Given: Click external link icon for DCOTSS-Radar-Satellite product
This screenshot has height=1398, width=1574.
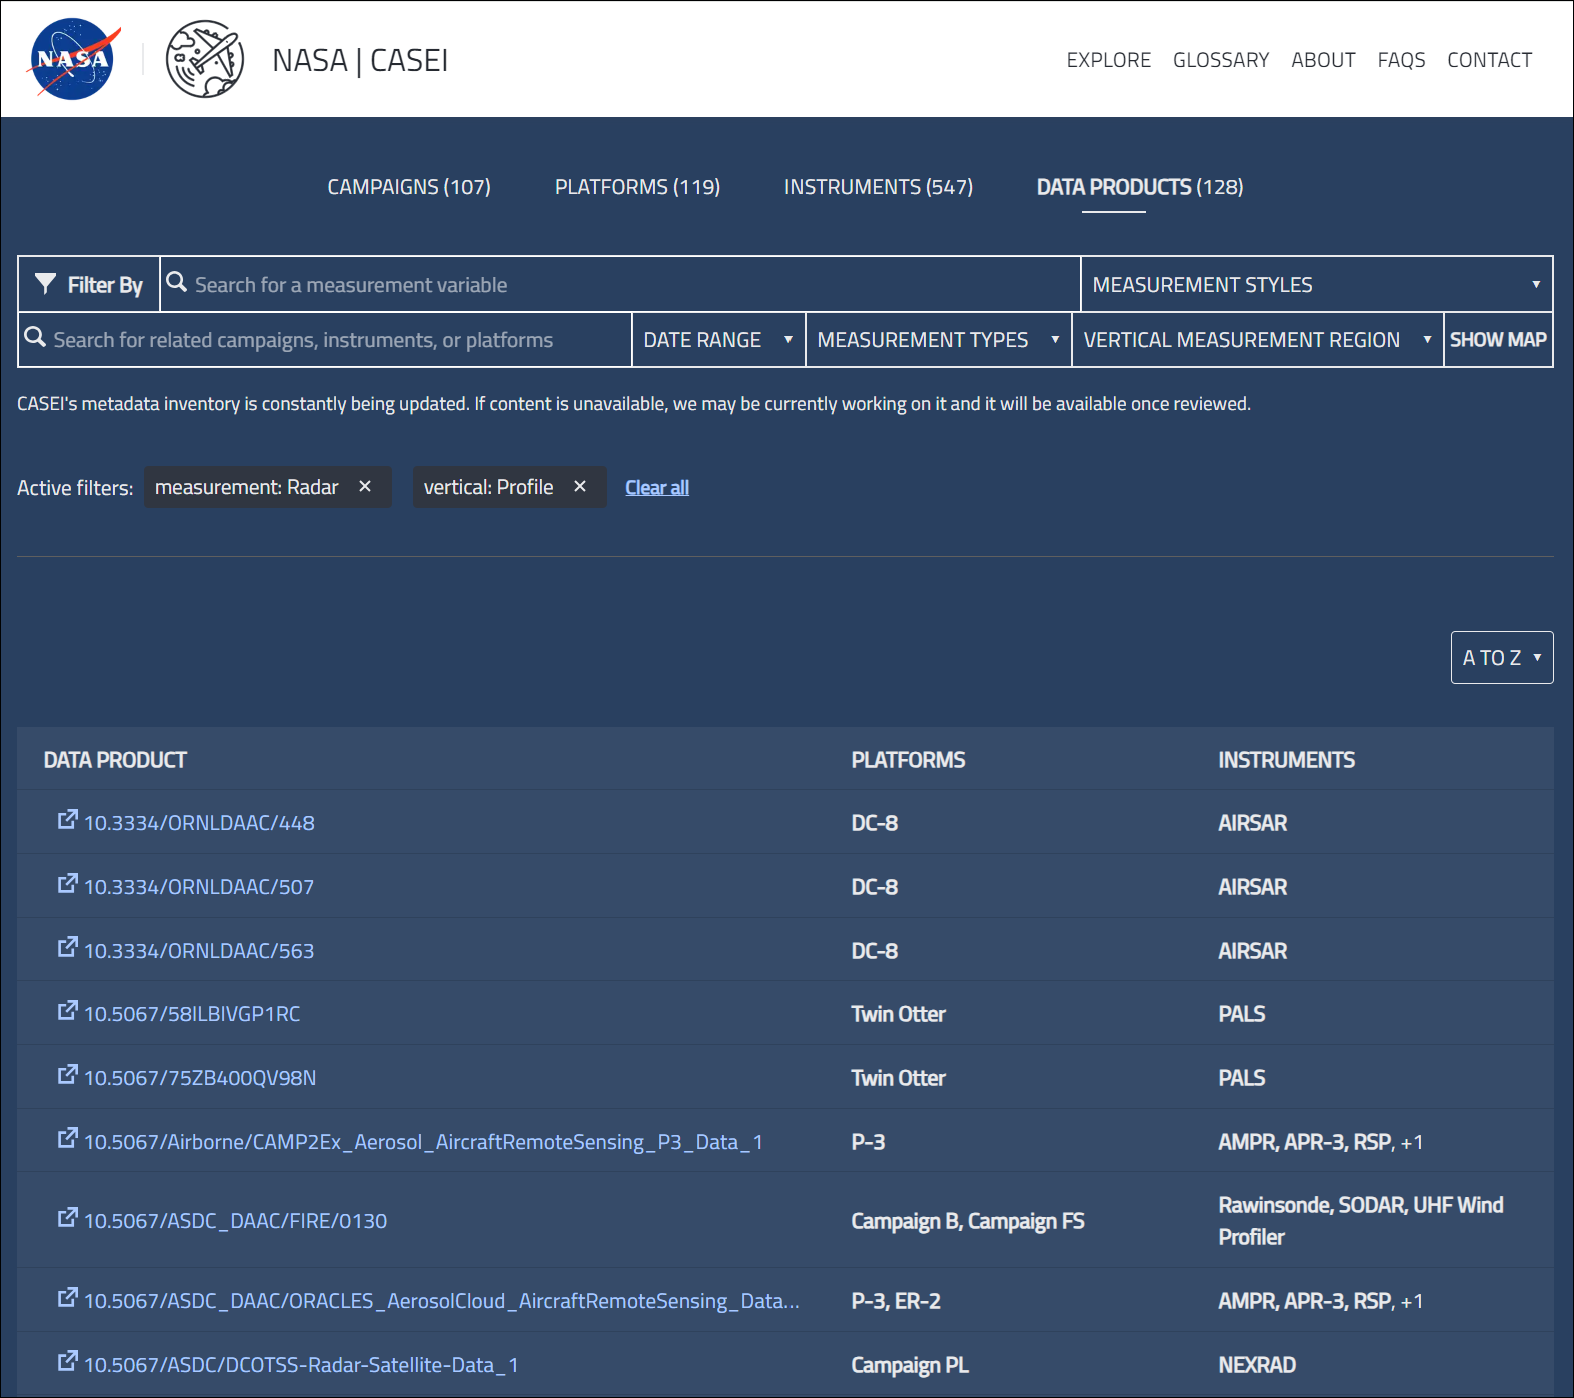Looking at the screenshot, I should [x=67, y=1362].
